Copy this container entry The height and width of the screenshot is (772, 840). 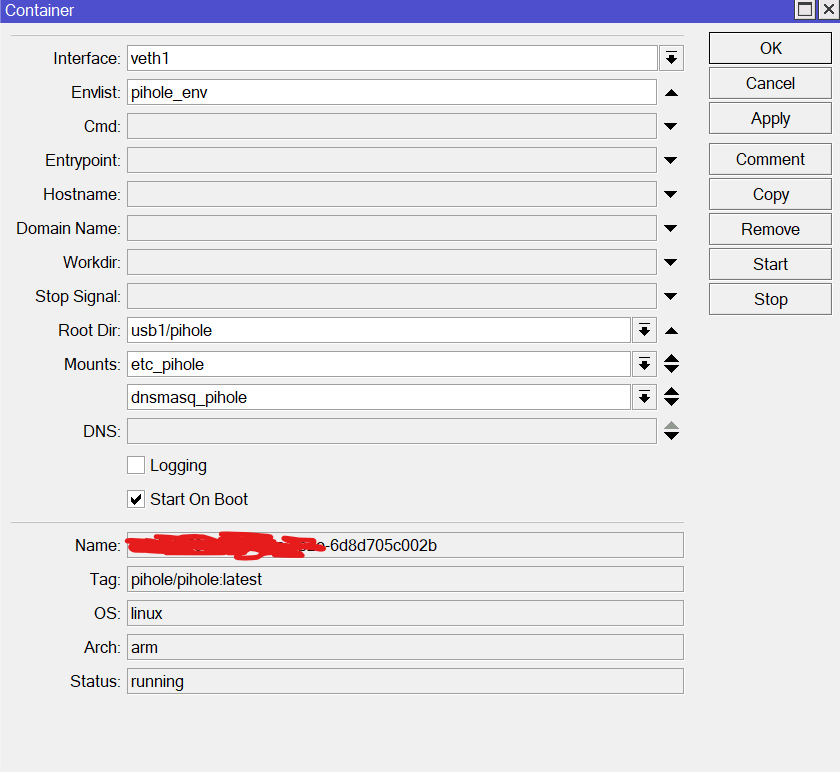coord(770,194)
